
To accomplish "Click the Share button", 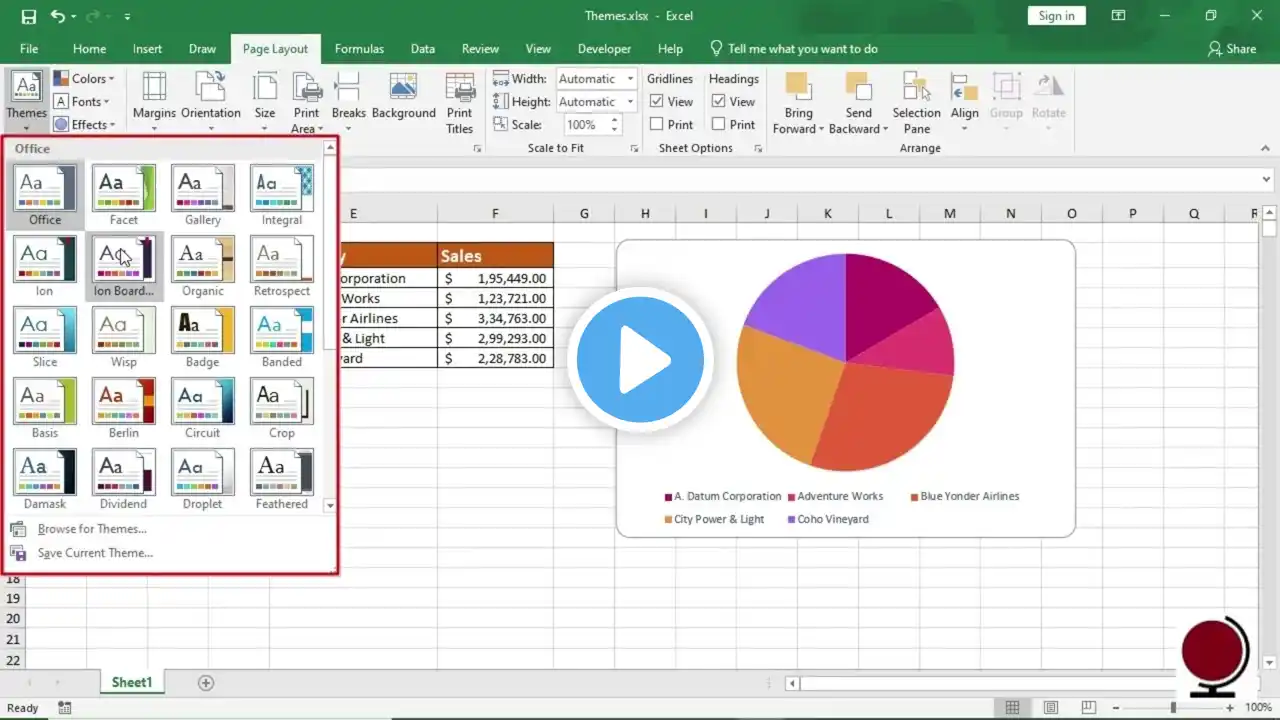I will pos(1232,49).
